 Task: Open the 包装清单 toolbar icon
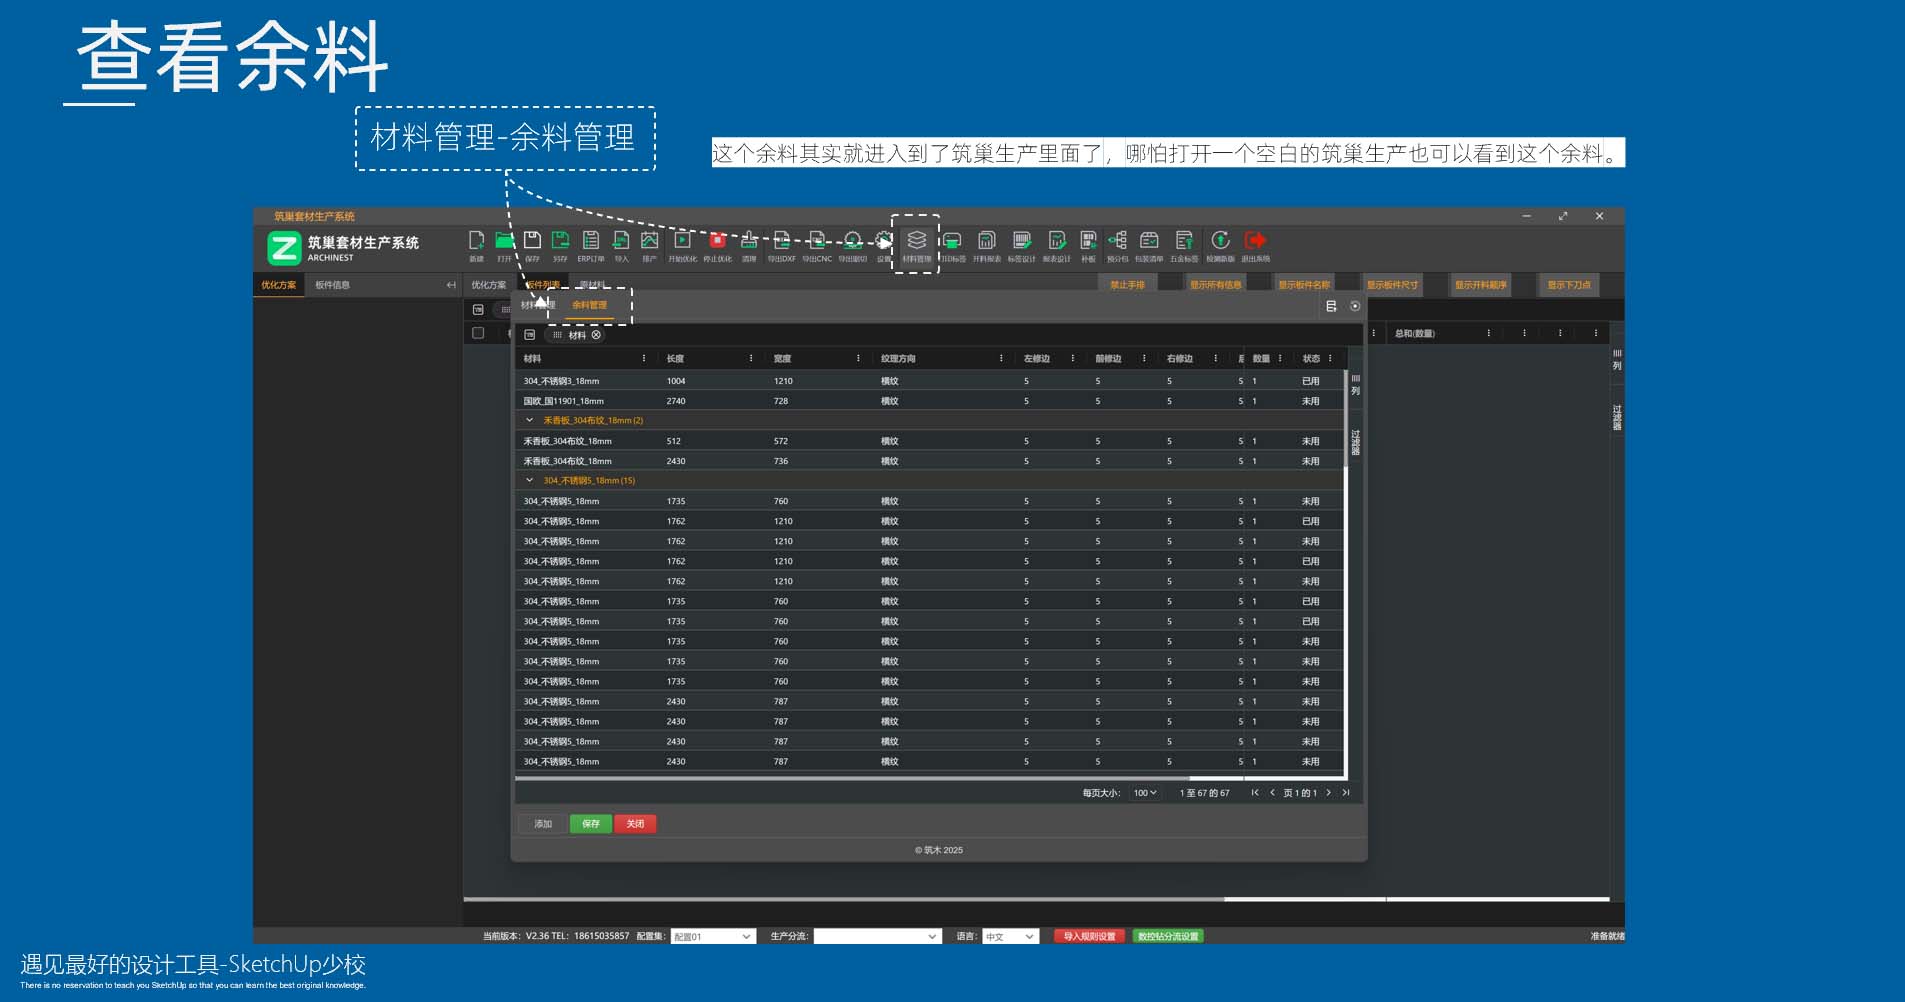tap(1149, 243)
